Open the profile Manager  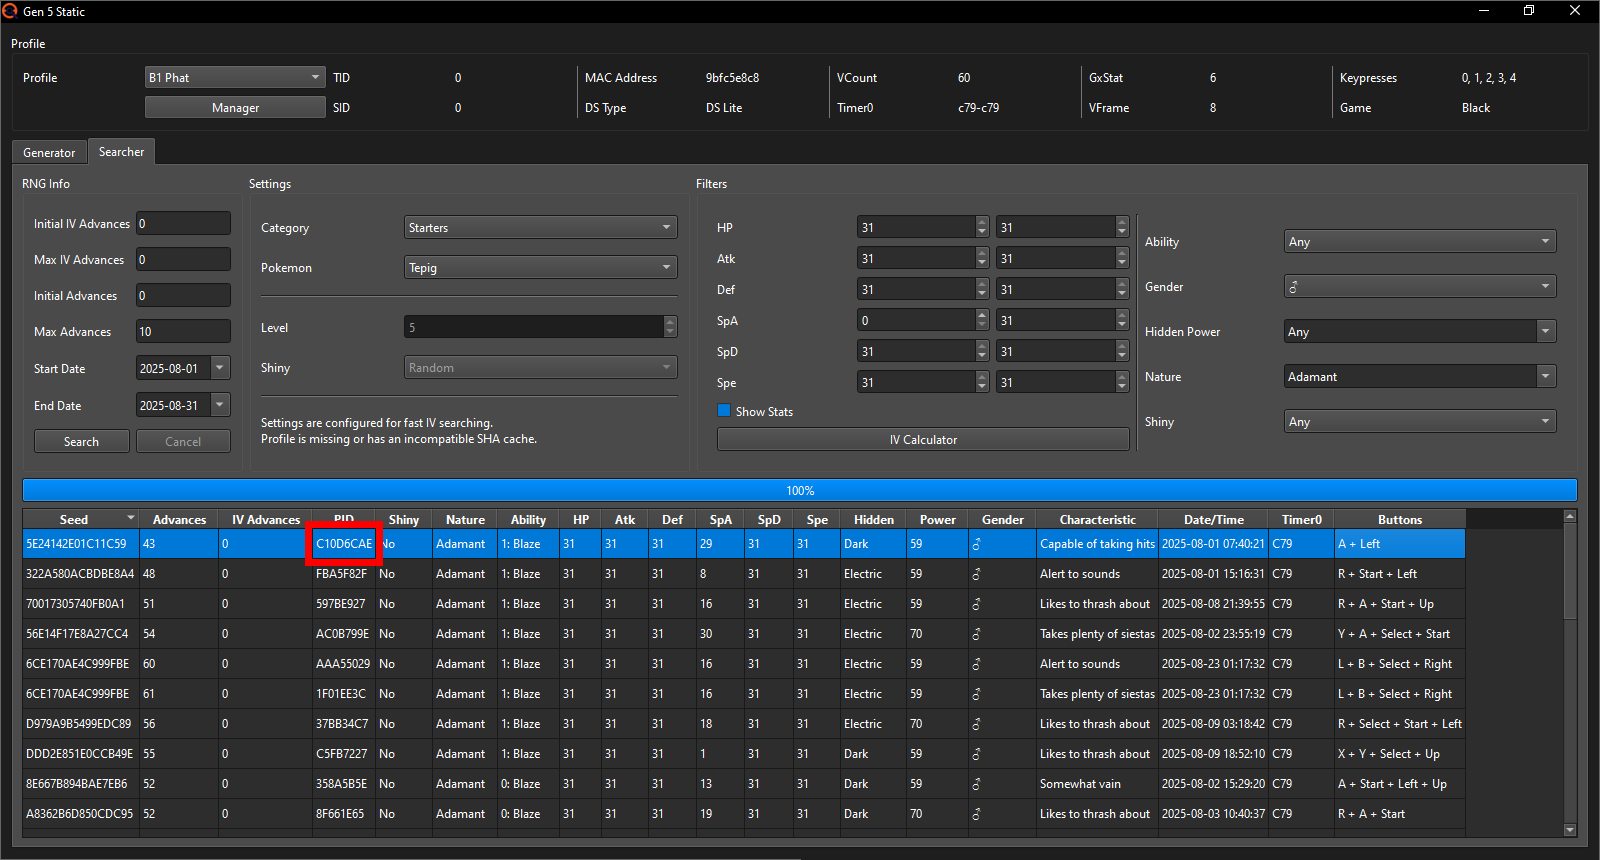click(235, 108)
